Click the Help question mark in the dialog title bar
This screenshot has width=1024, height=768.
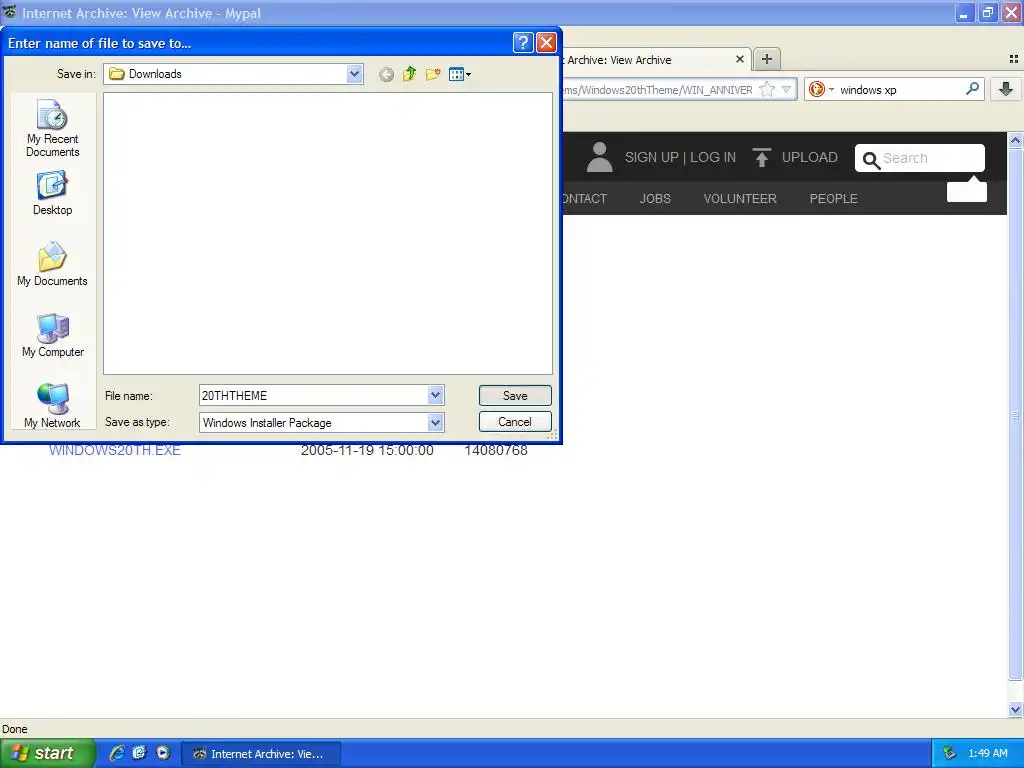tap(522, 43)
